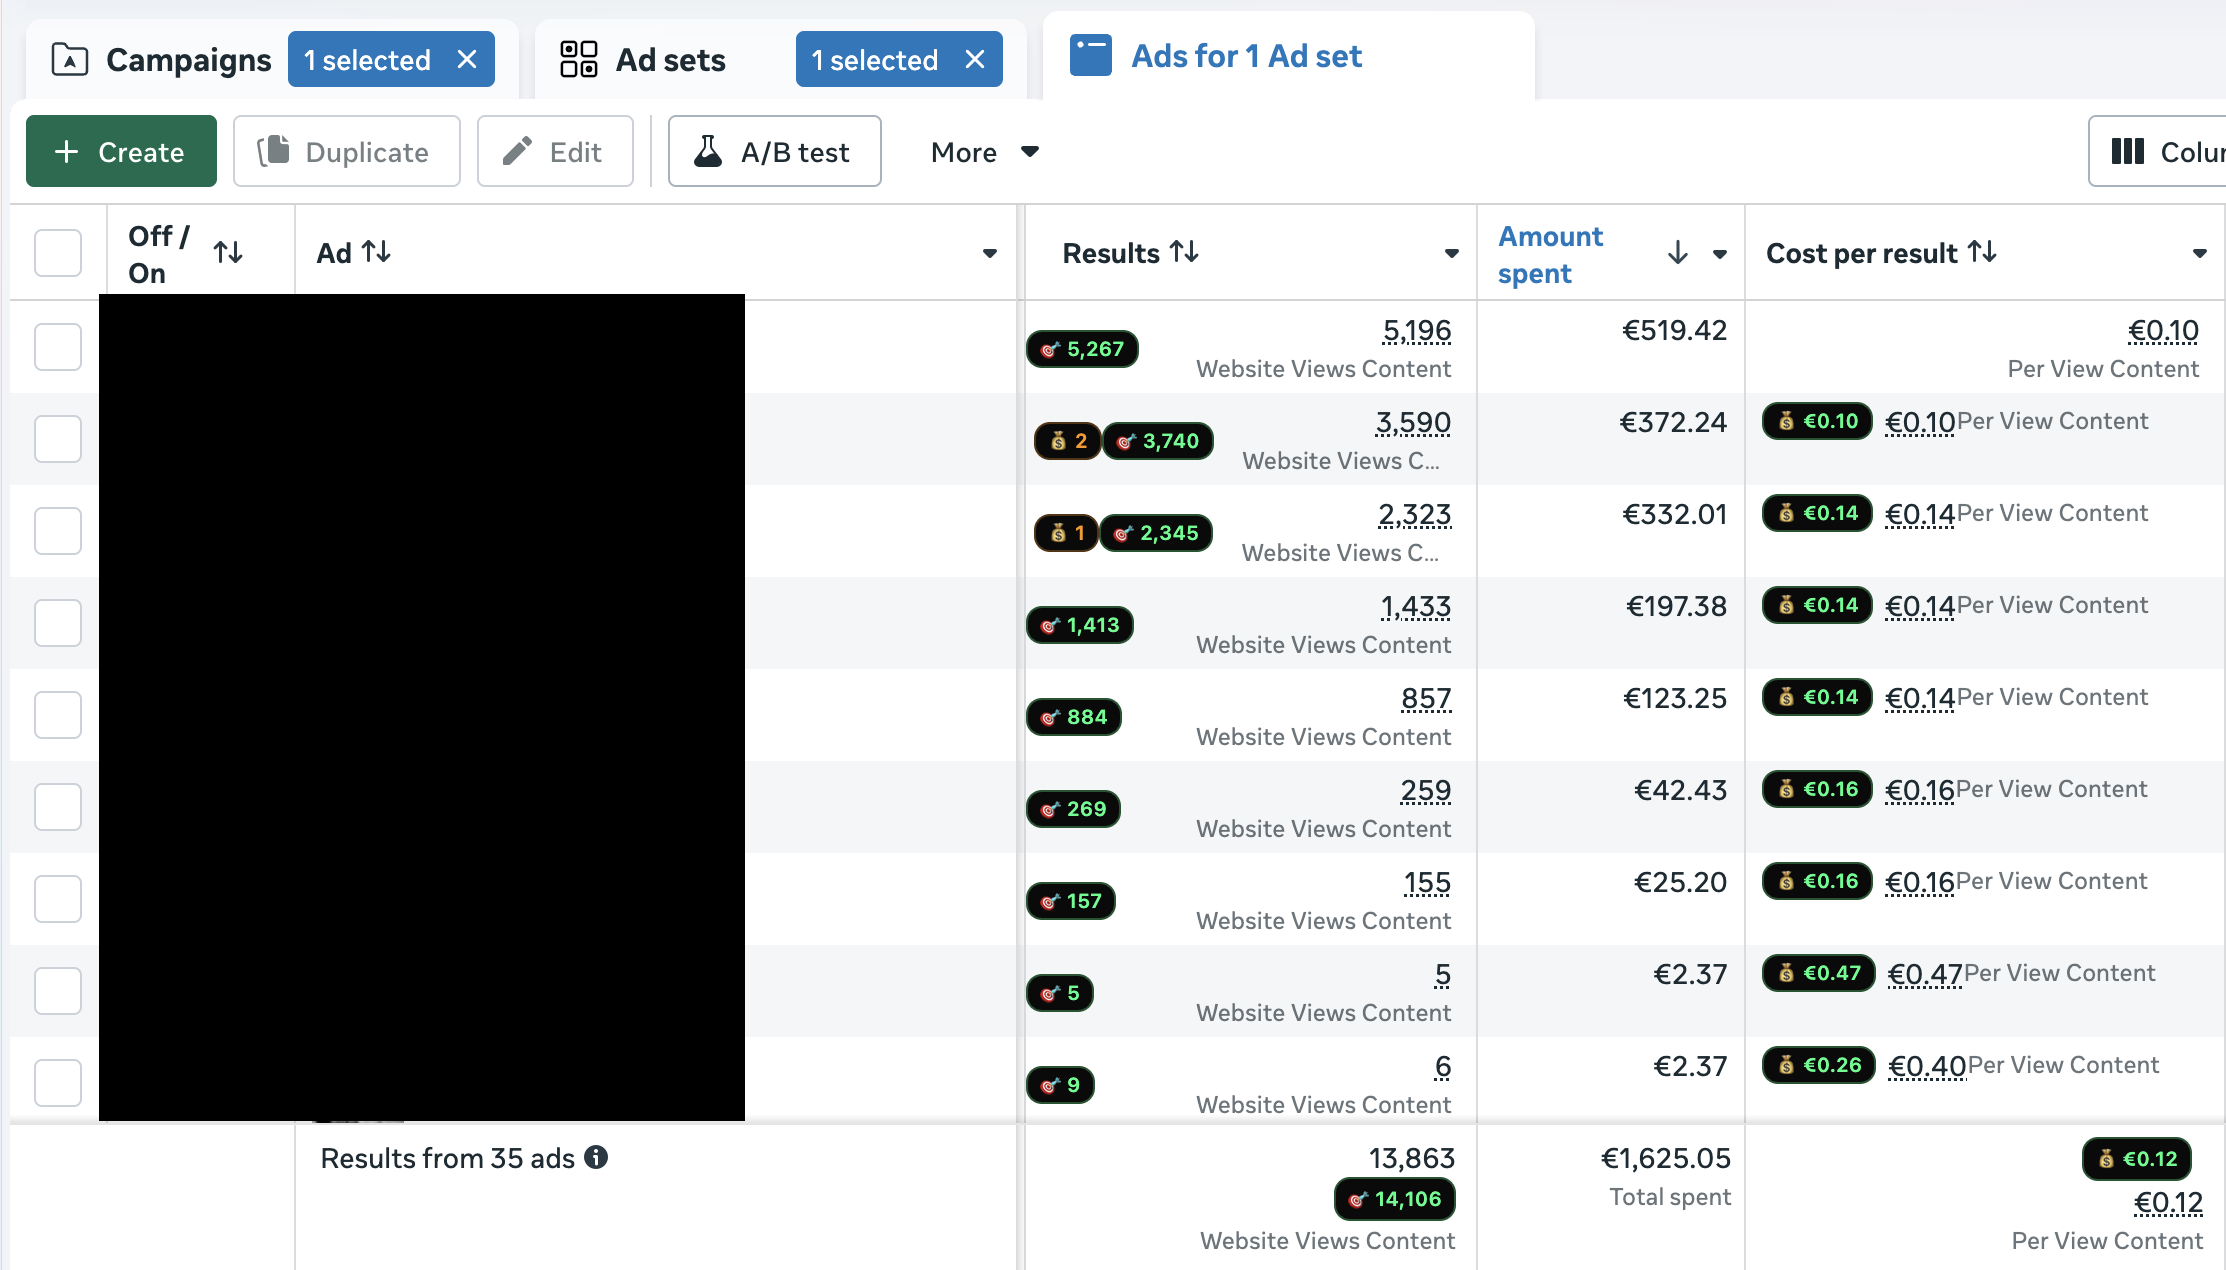Click the Ad sets grid icon
This screenshot has height=1270, width=2226.
(x=577, y=59)
